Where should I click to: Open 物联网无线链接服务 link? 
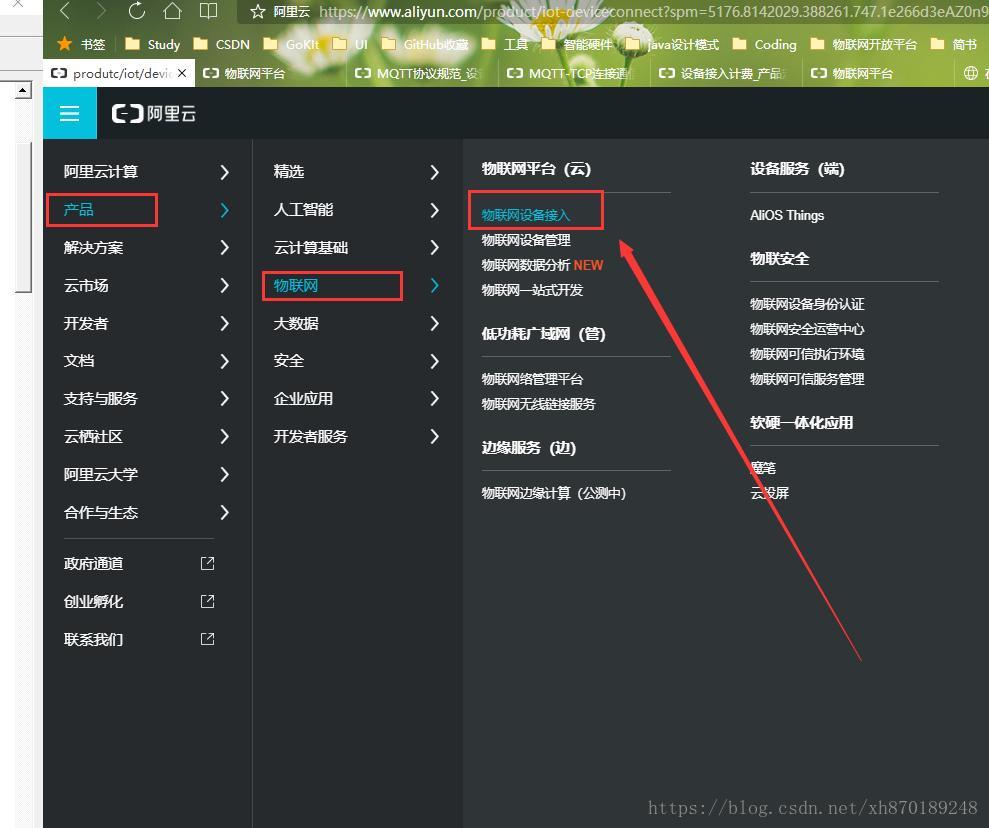click(x=538, y=404)
